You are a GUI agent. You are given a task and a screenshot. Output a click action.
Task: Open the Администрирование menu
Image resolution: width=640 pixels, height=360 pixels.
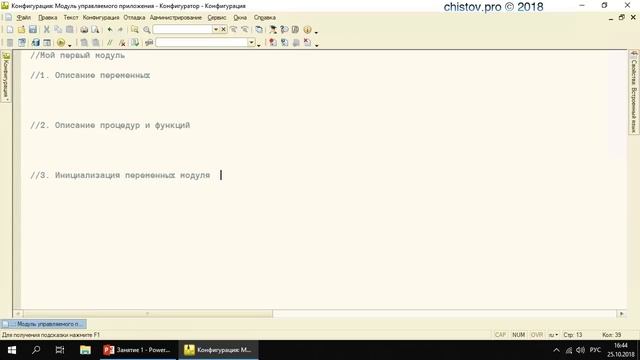point(176,18)
